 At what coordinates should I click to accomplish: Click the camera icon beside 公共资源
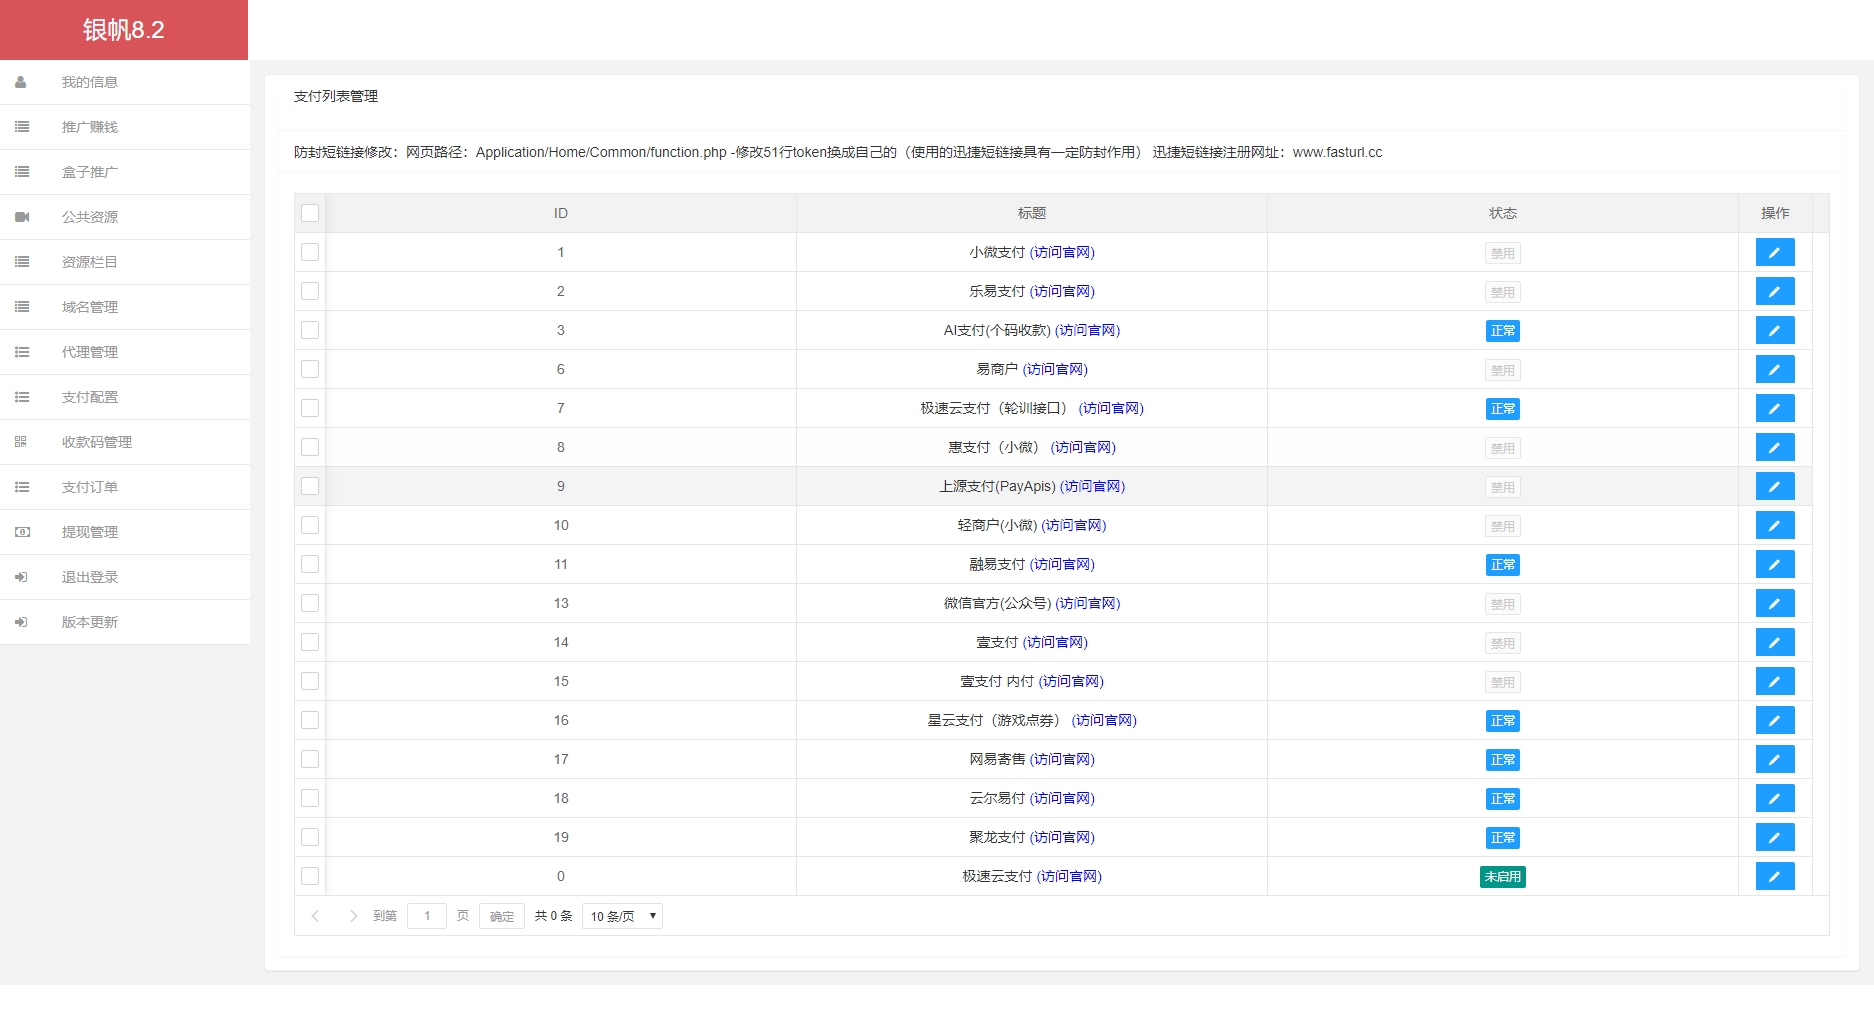coord(22,217)
